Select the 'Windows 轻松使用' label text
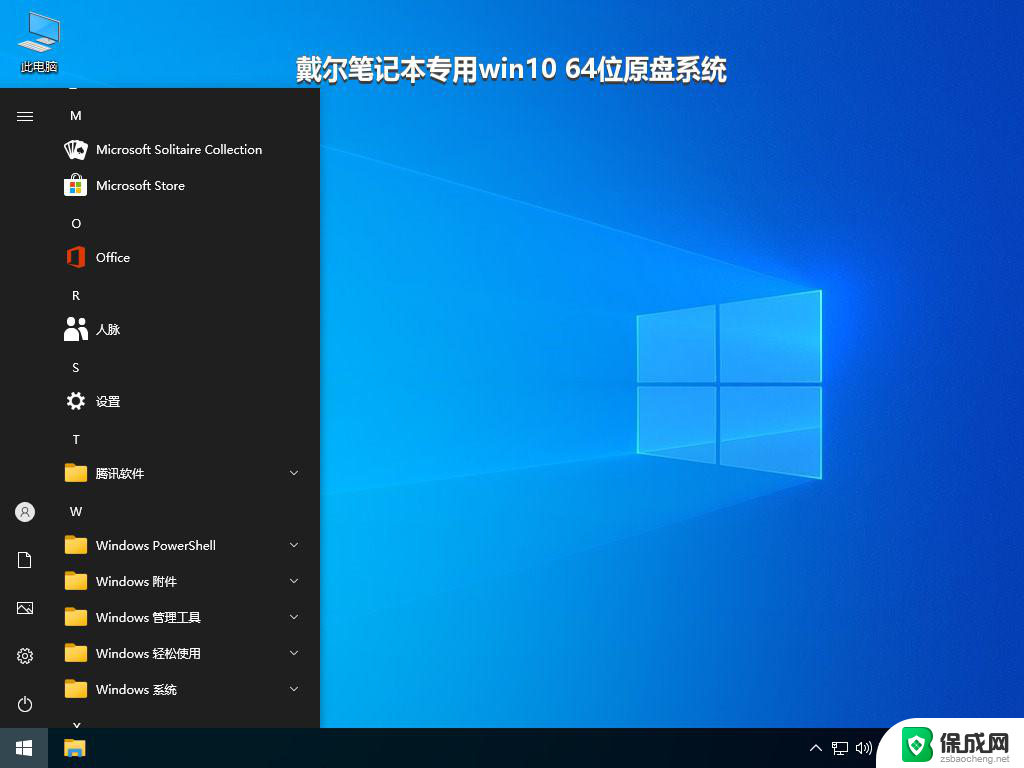Image resolution: width=1024 pixels, height=768 pixels. point(148,653)
